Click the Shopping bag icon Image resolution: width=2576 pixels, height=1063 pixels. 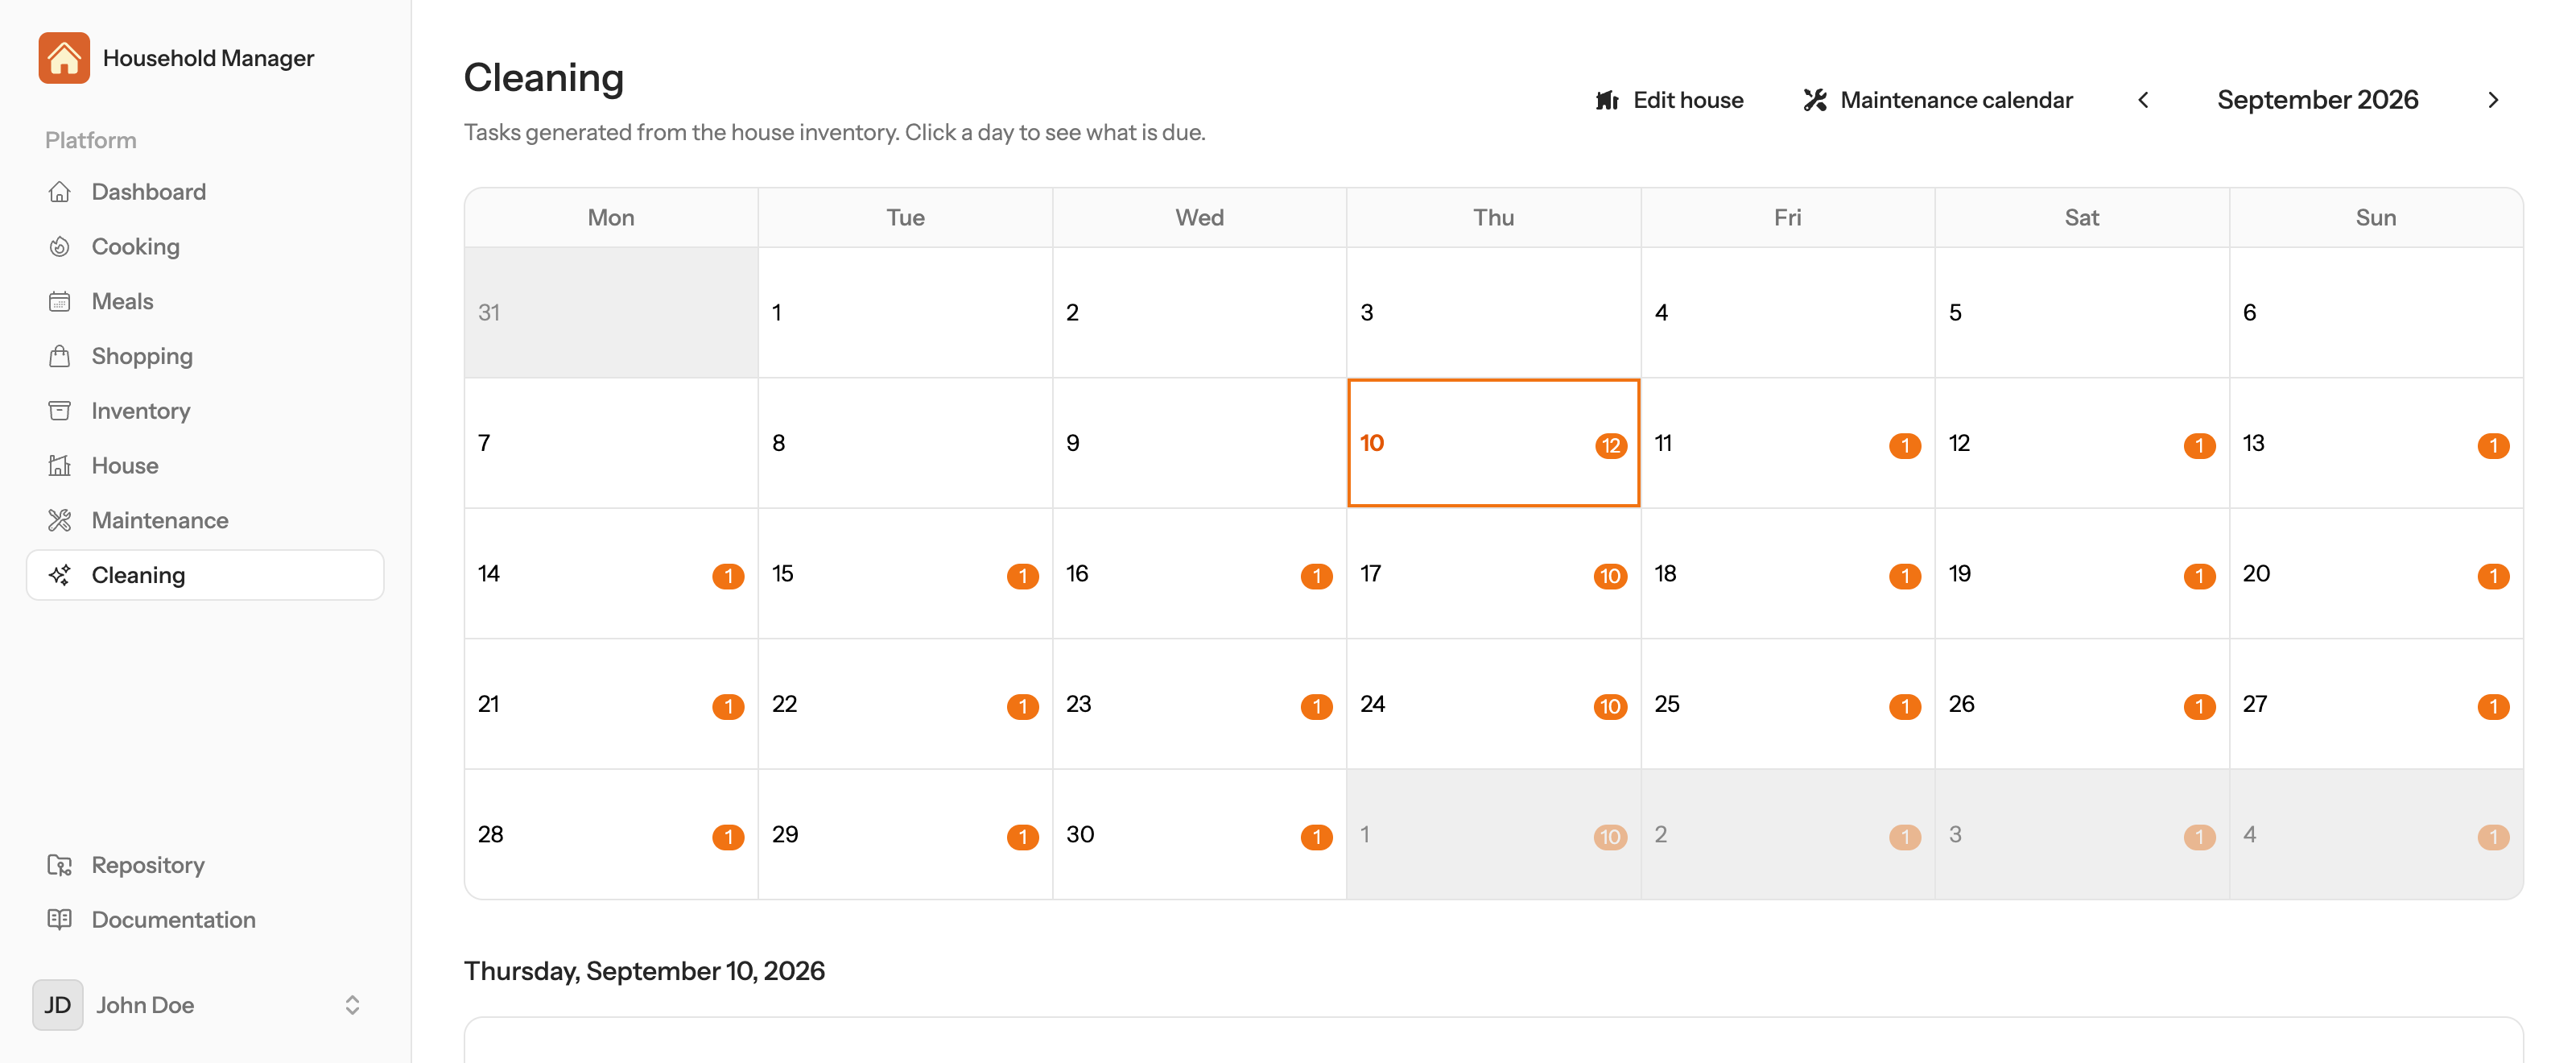(x=60, y=356)
